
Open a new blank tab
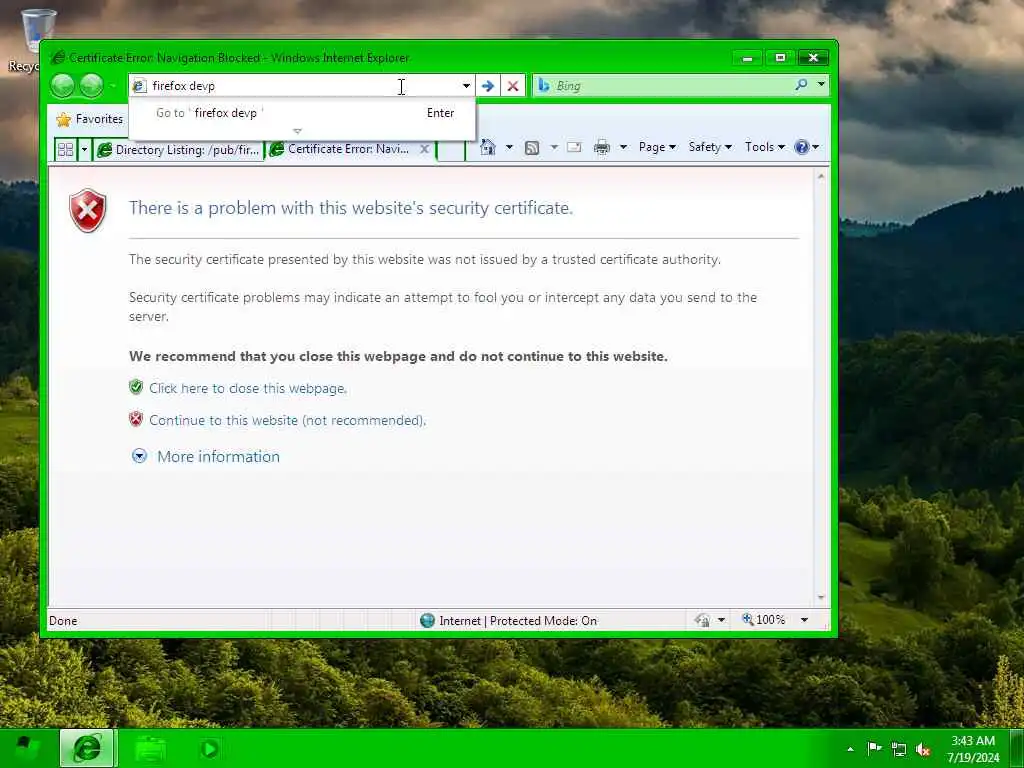click(451, 150)
